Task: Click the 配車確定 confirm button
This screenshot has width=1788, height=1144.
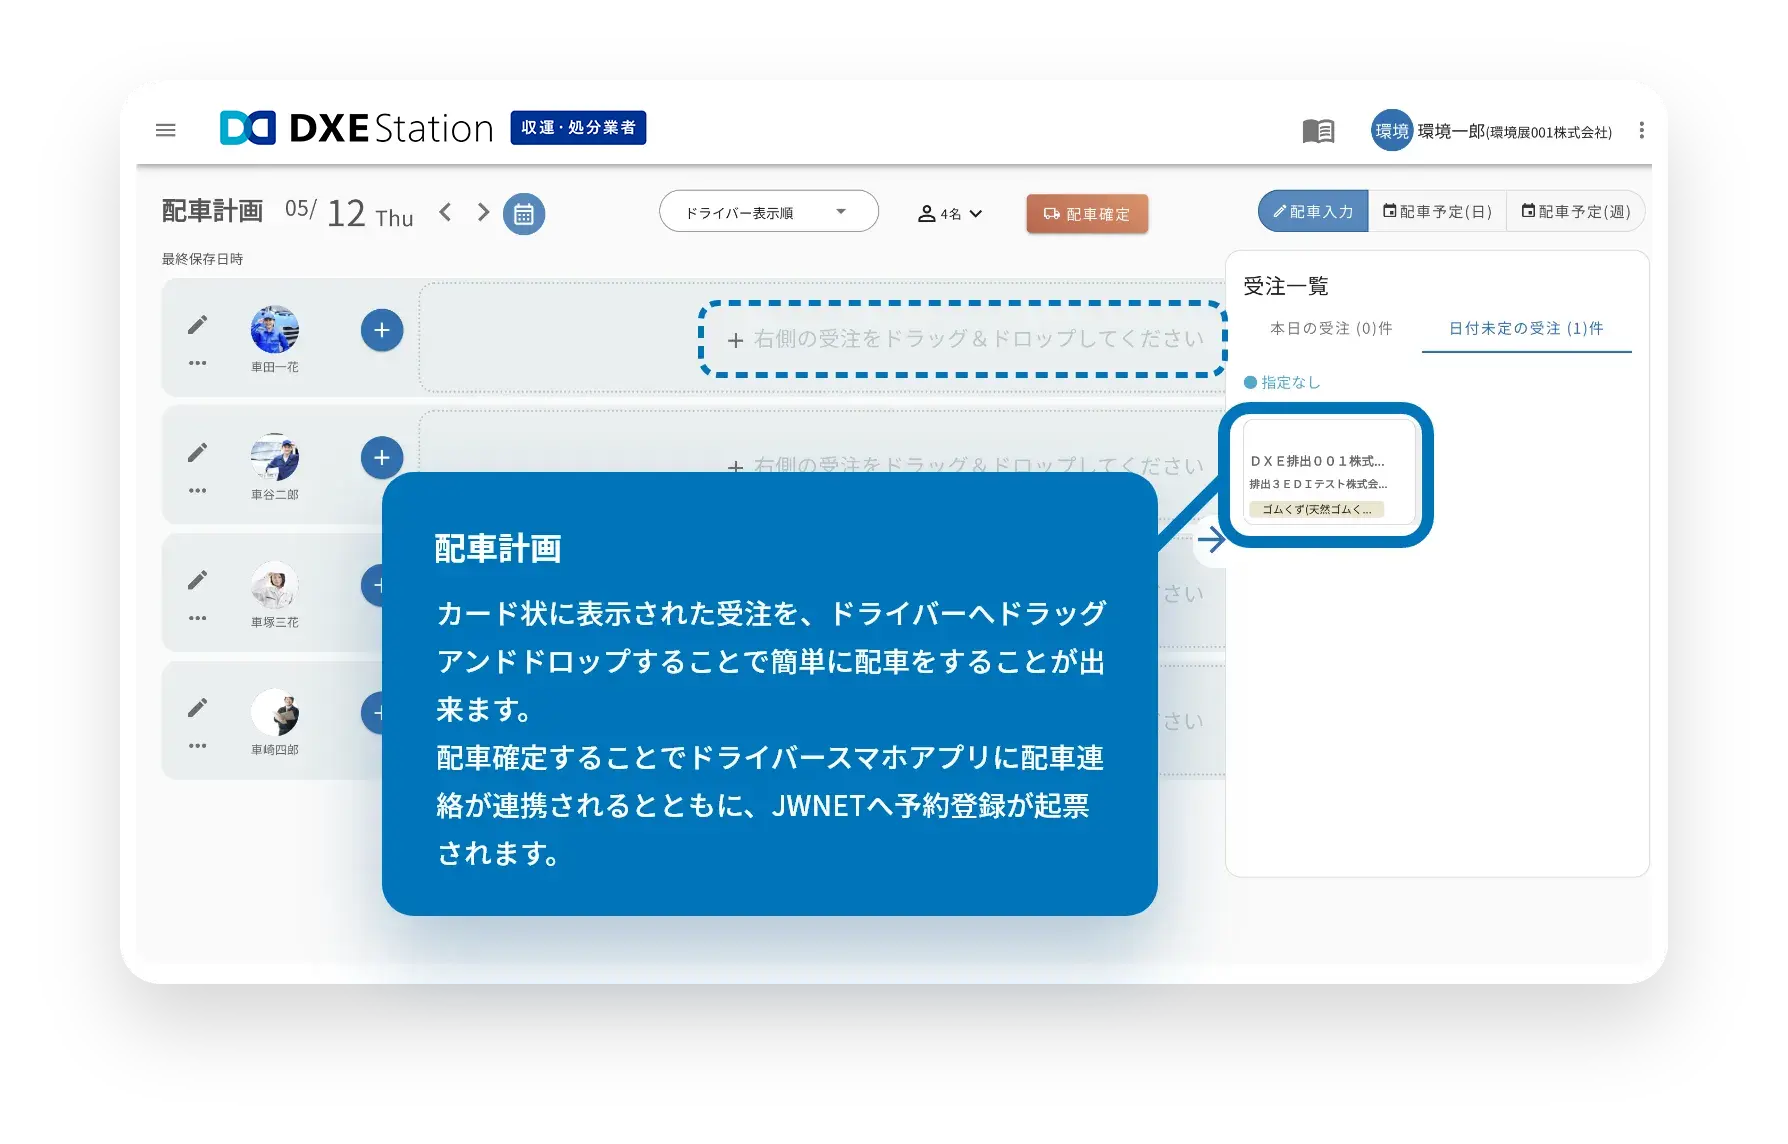Action: point(1087,213)
